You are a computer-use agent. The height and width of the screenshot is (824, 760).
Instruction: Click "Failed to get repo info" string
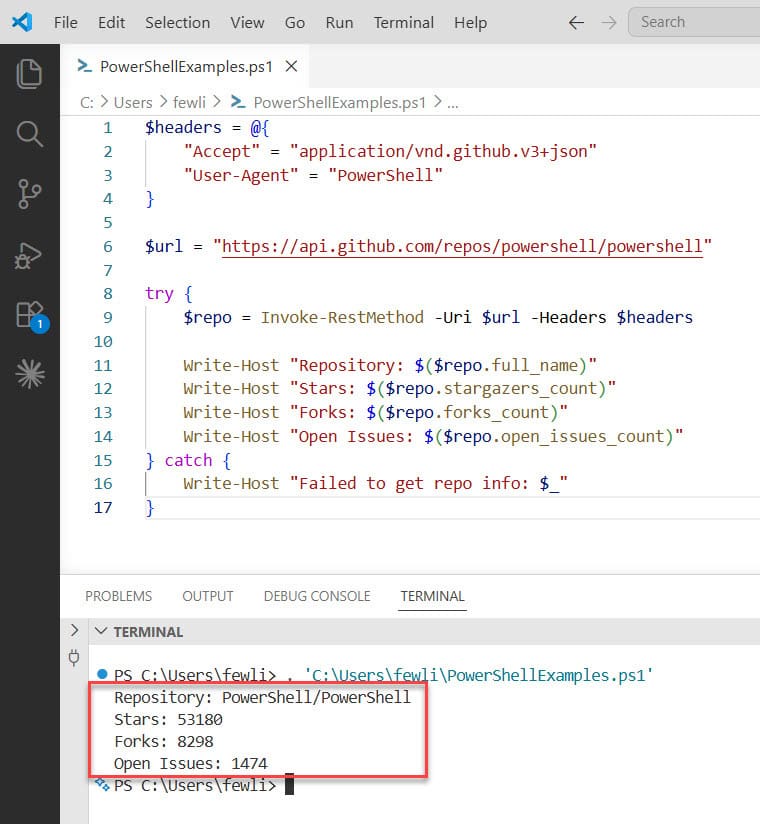[x=428, y=483]
